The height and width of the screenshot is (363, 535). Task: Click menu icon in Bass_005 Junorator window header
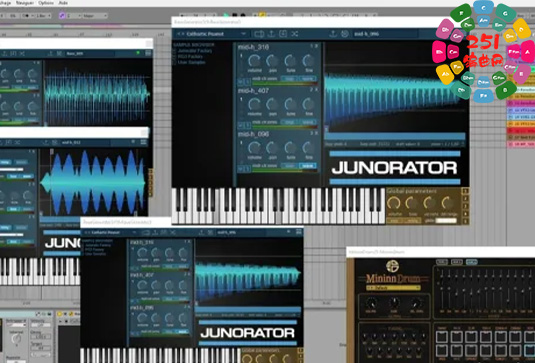[x=148, y=53]
